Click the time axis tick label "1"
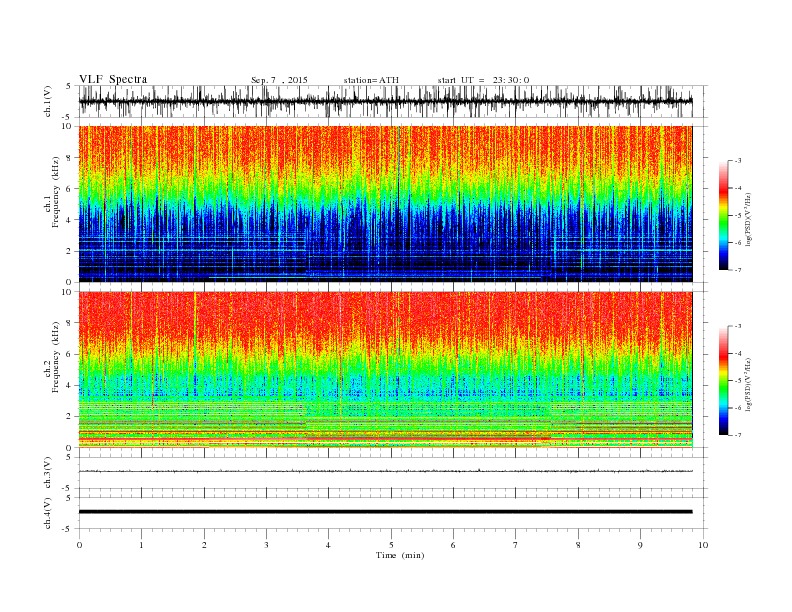 click(x=141, y=545)
